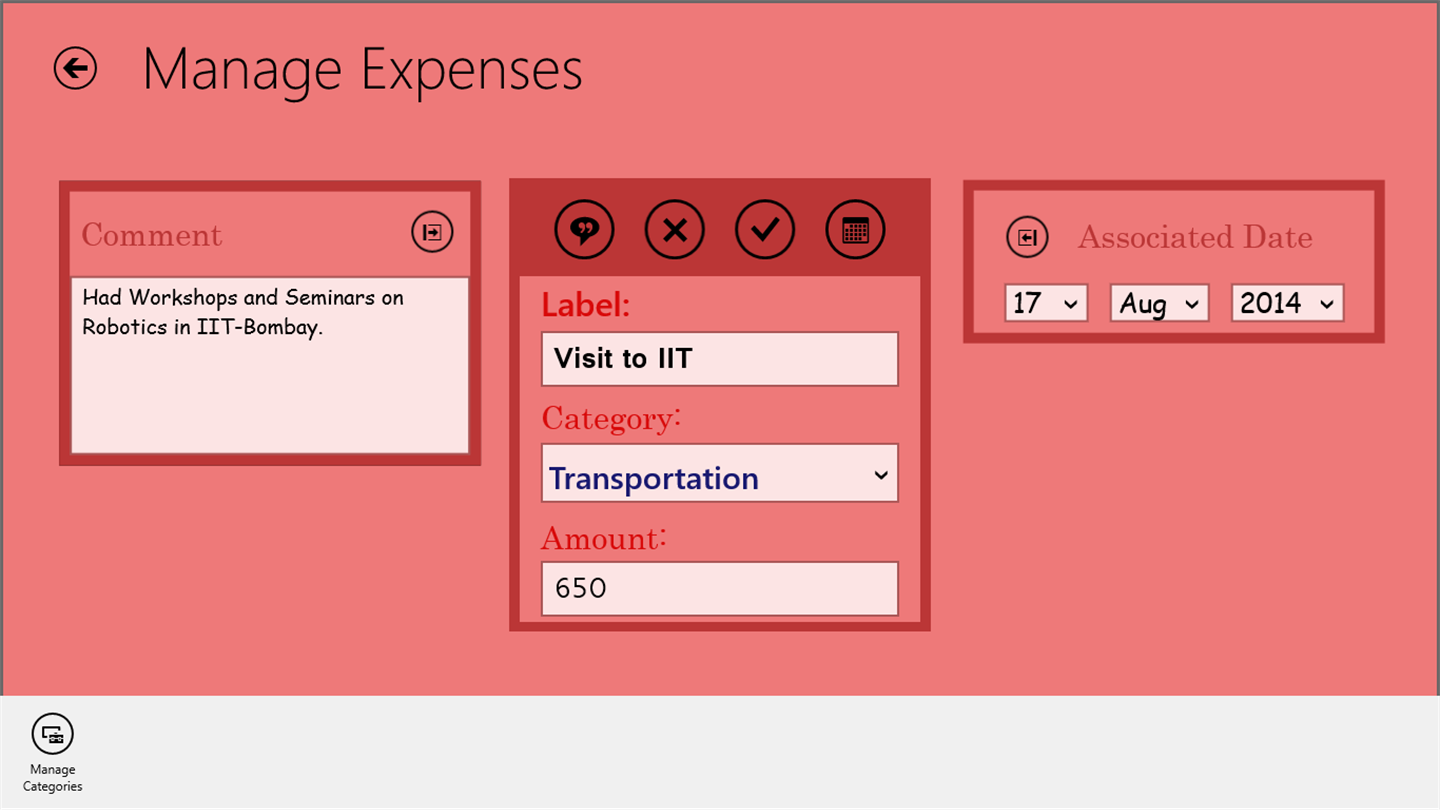Click into the comment text box about Robotics
Viewport: 1440px width, 810px height.
[270, 365]
